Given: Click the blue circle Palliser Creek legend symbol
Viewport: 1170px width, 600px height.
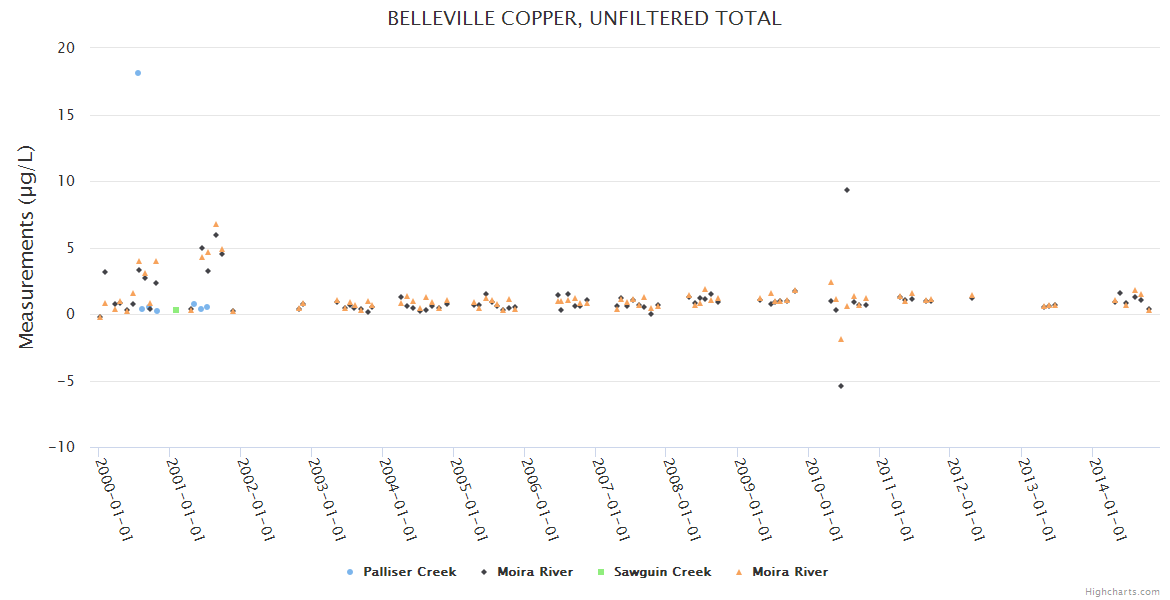Looking at the screenshot, I should click(x=349, y=572).
